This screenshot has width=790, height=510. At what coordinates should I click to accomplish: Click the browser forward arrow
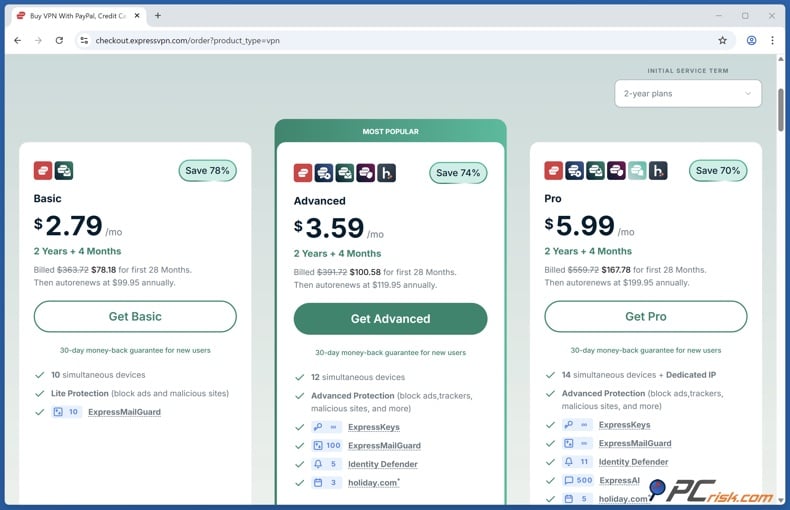coord(38,40)
